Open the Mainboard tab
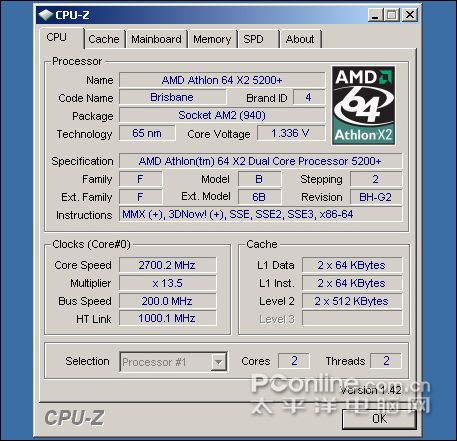 point(156,39)
